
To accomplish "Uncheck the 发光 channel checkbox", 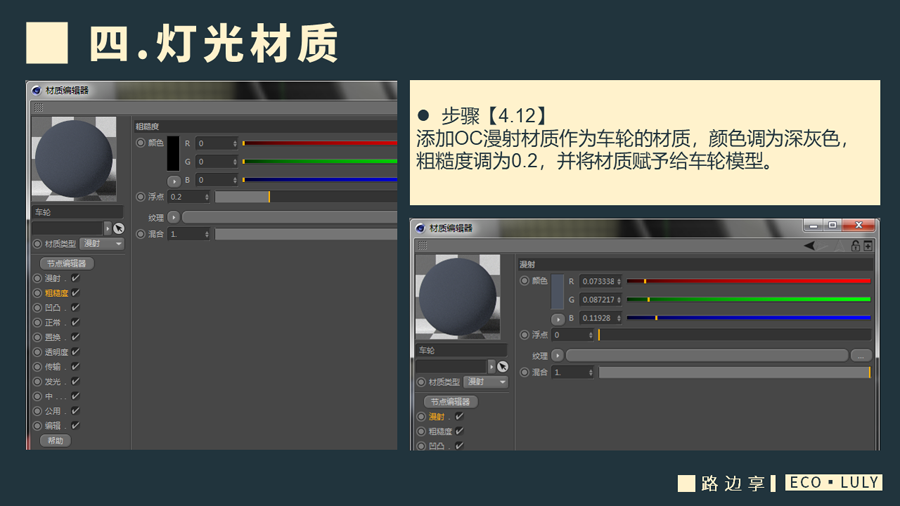I will [x=75, y=381].
